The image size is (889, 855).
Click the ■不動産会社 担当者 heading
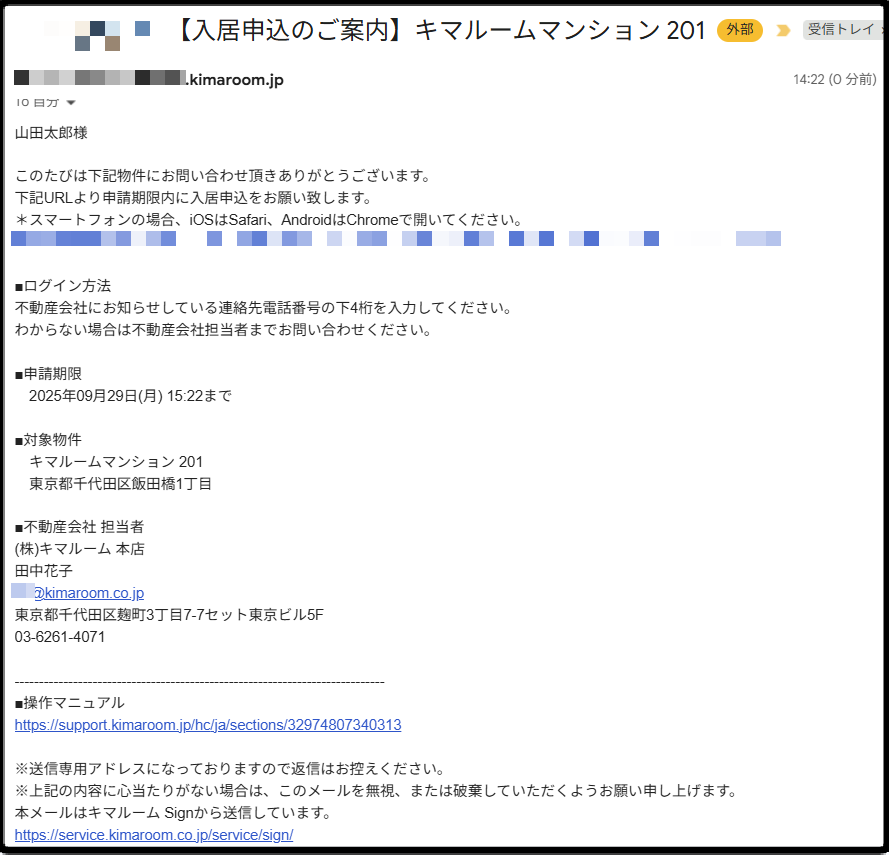click(x=79, y=527)
